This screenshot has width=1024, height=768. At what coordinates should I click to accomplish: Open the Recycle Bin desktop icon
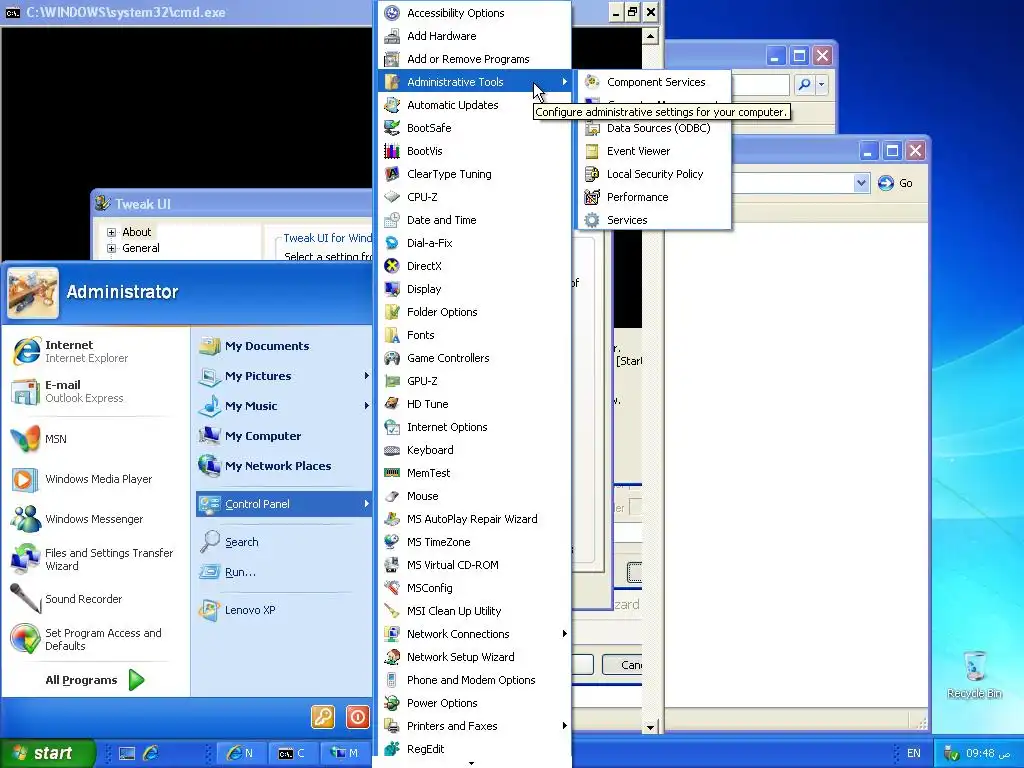pos(974,675)
